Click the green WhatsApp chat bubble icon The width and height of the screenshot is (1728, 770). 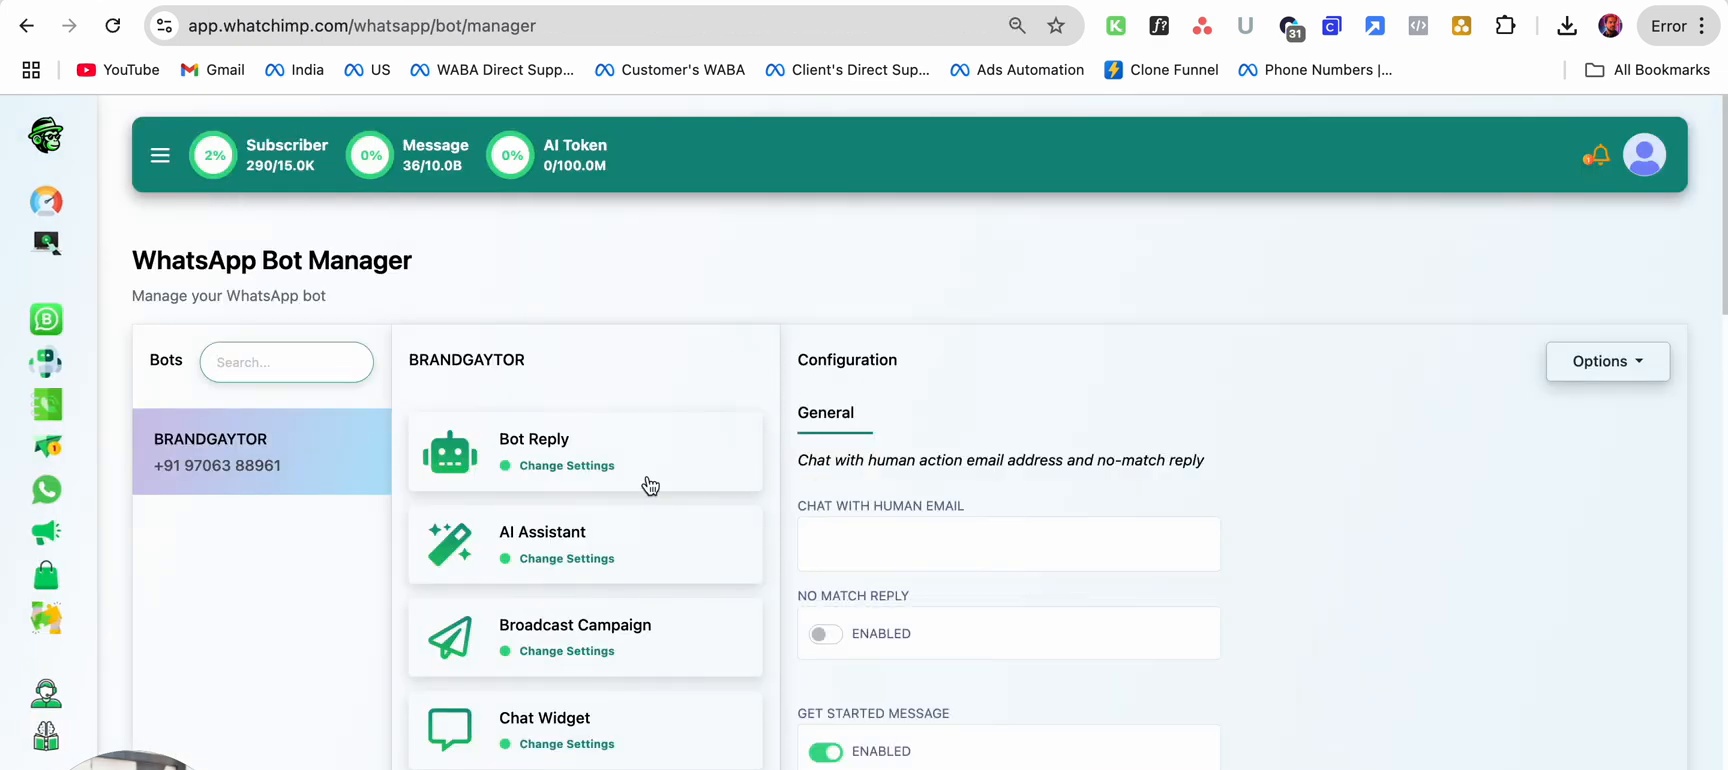[46, 489]
